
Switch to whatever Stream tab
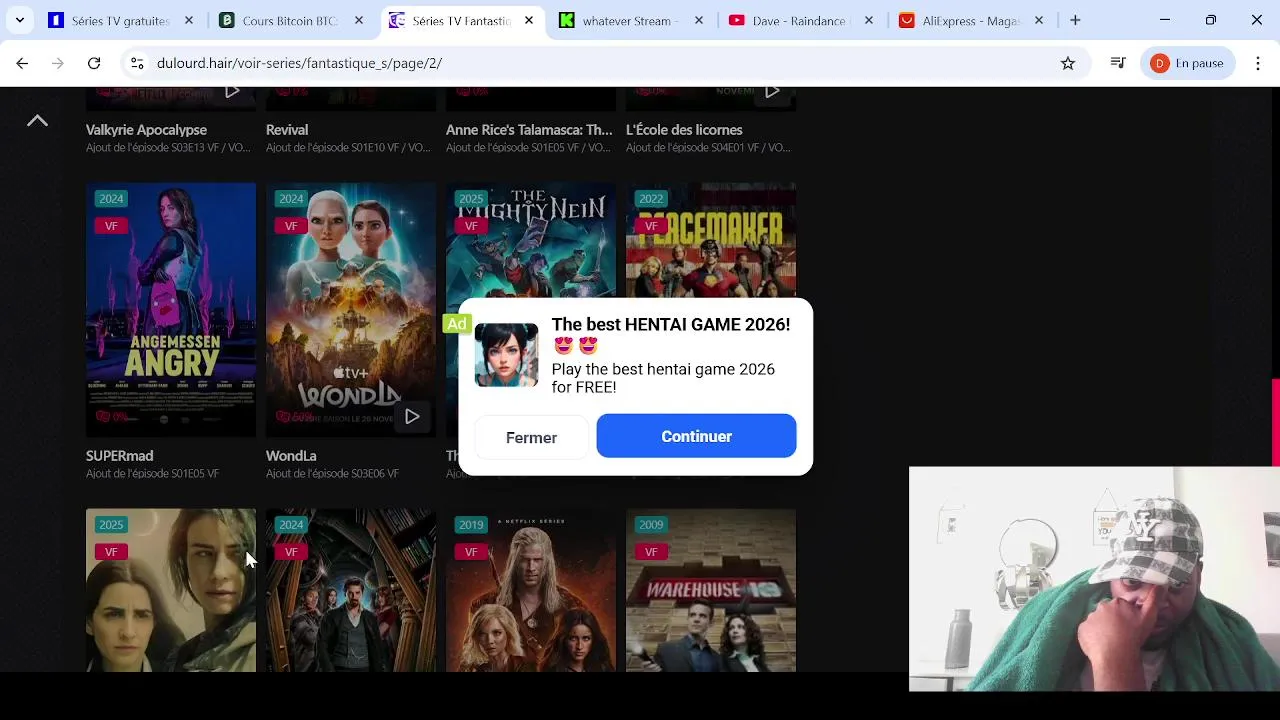point(630,20)
